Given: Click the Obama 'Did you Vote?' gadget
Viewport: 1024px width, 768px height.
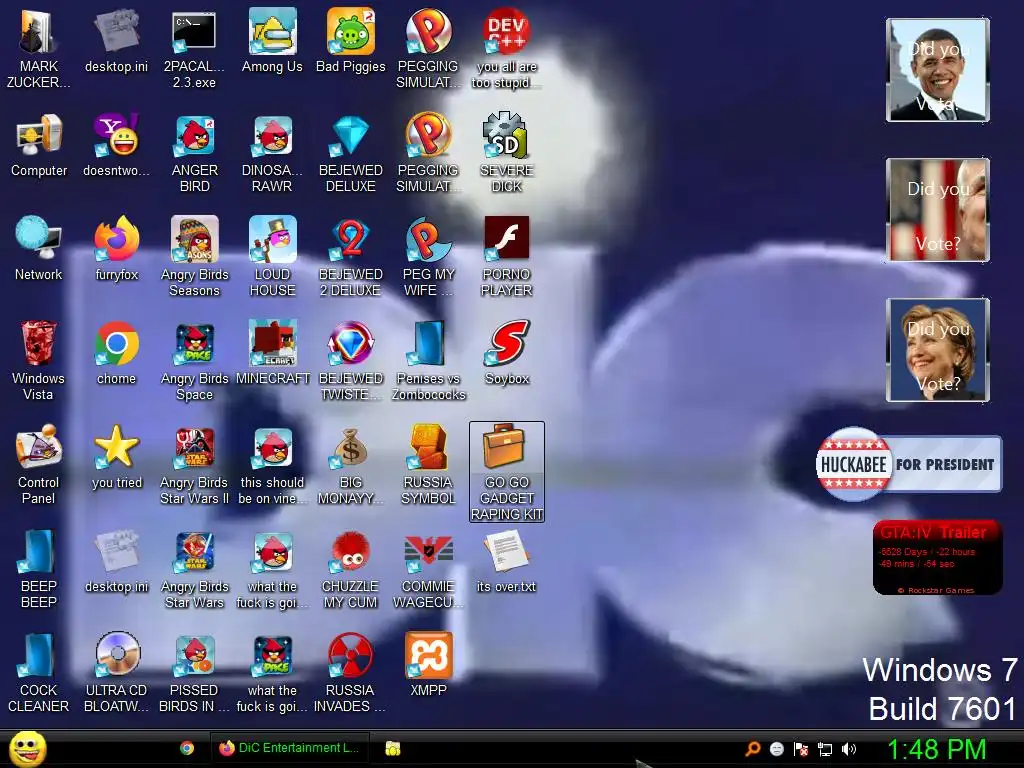Looking at the screenshot, I should (938, 70).
